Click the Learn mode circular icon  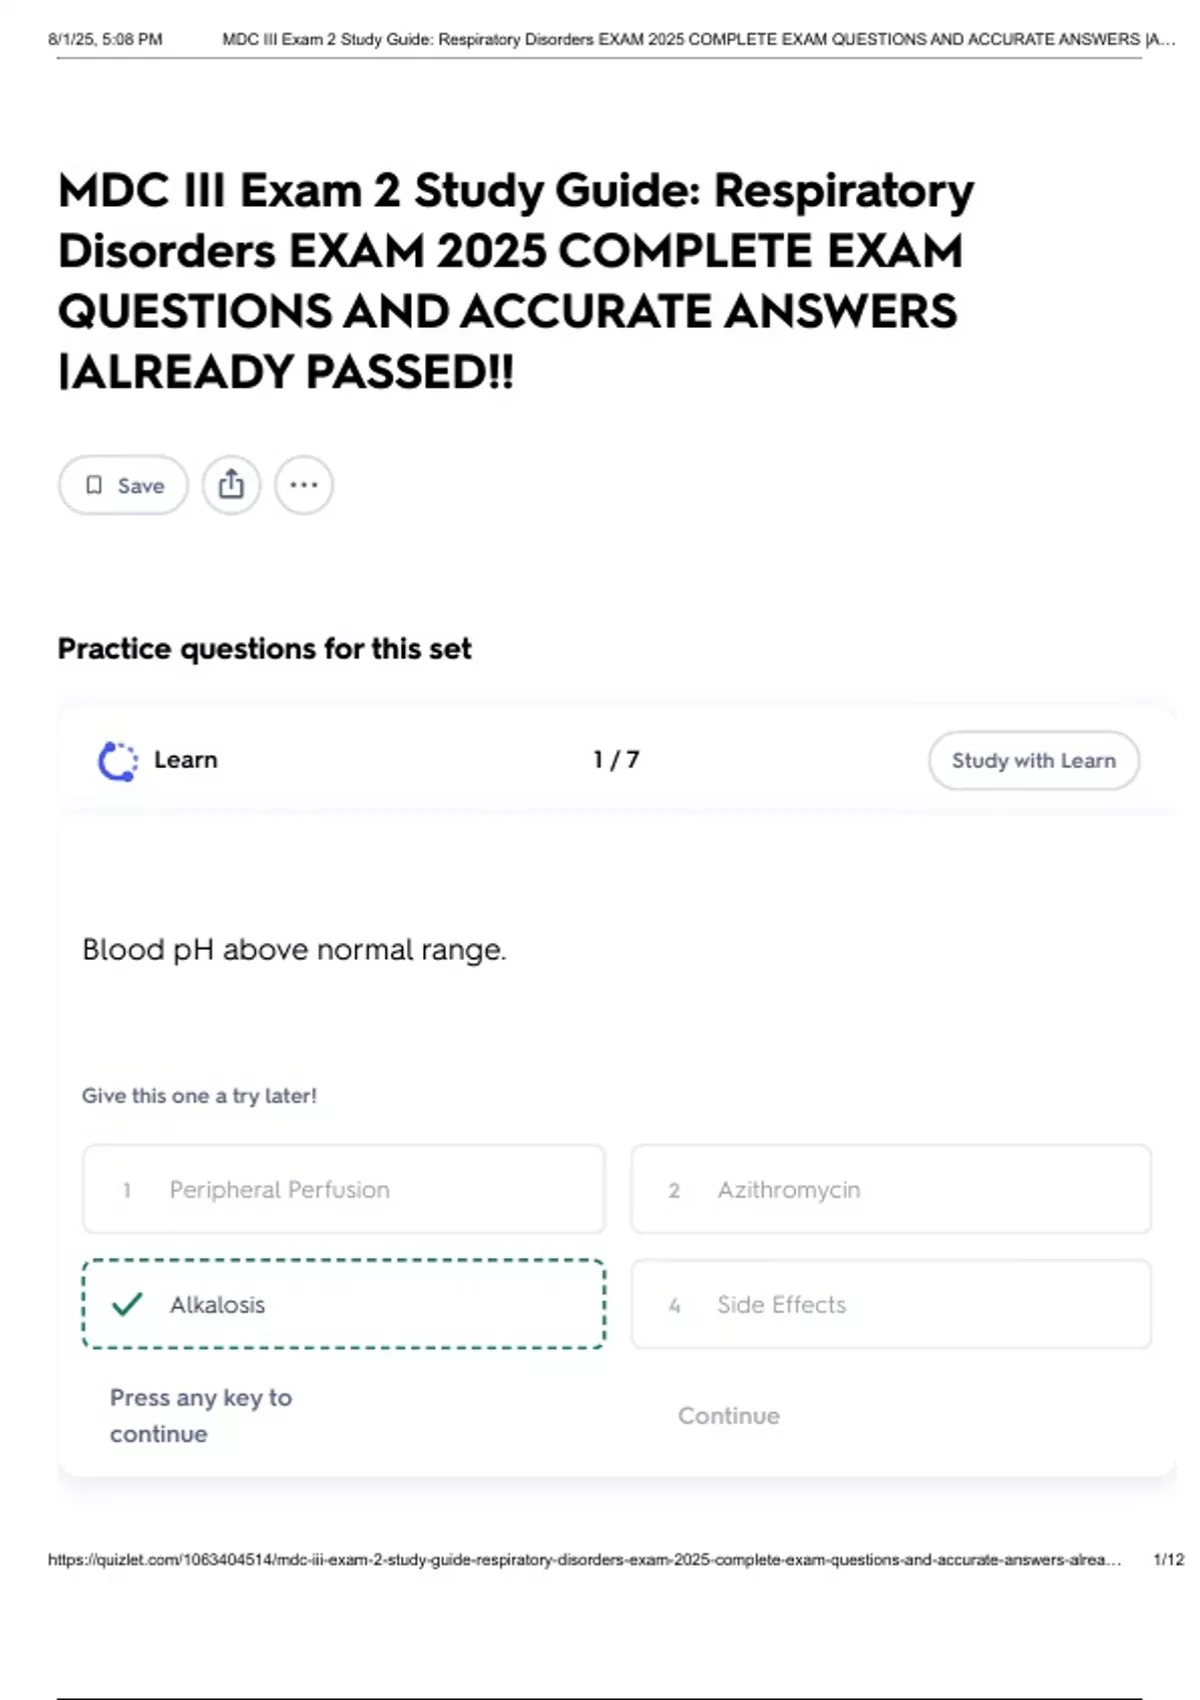[x=118, y=761]
